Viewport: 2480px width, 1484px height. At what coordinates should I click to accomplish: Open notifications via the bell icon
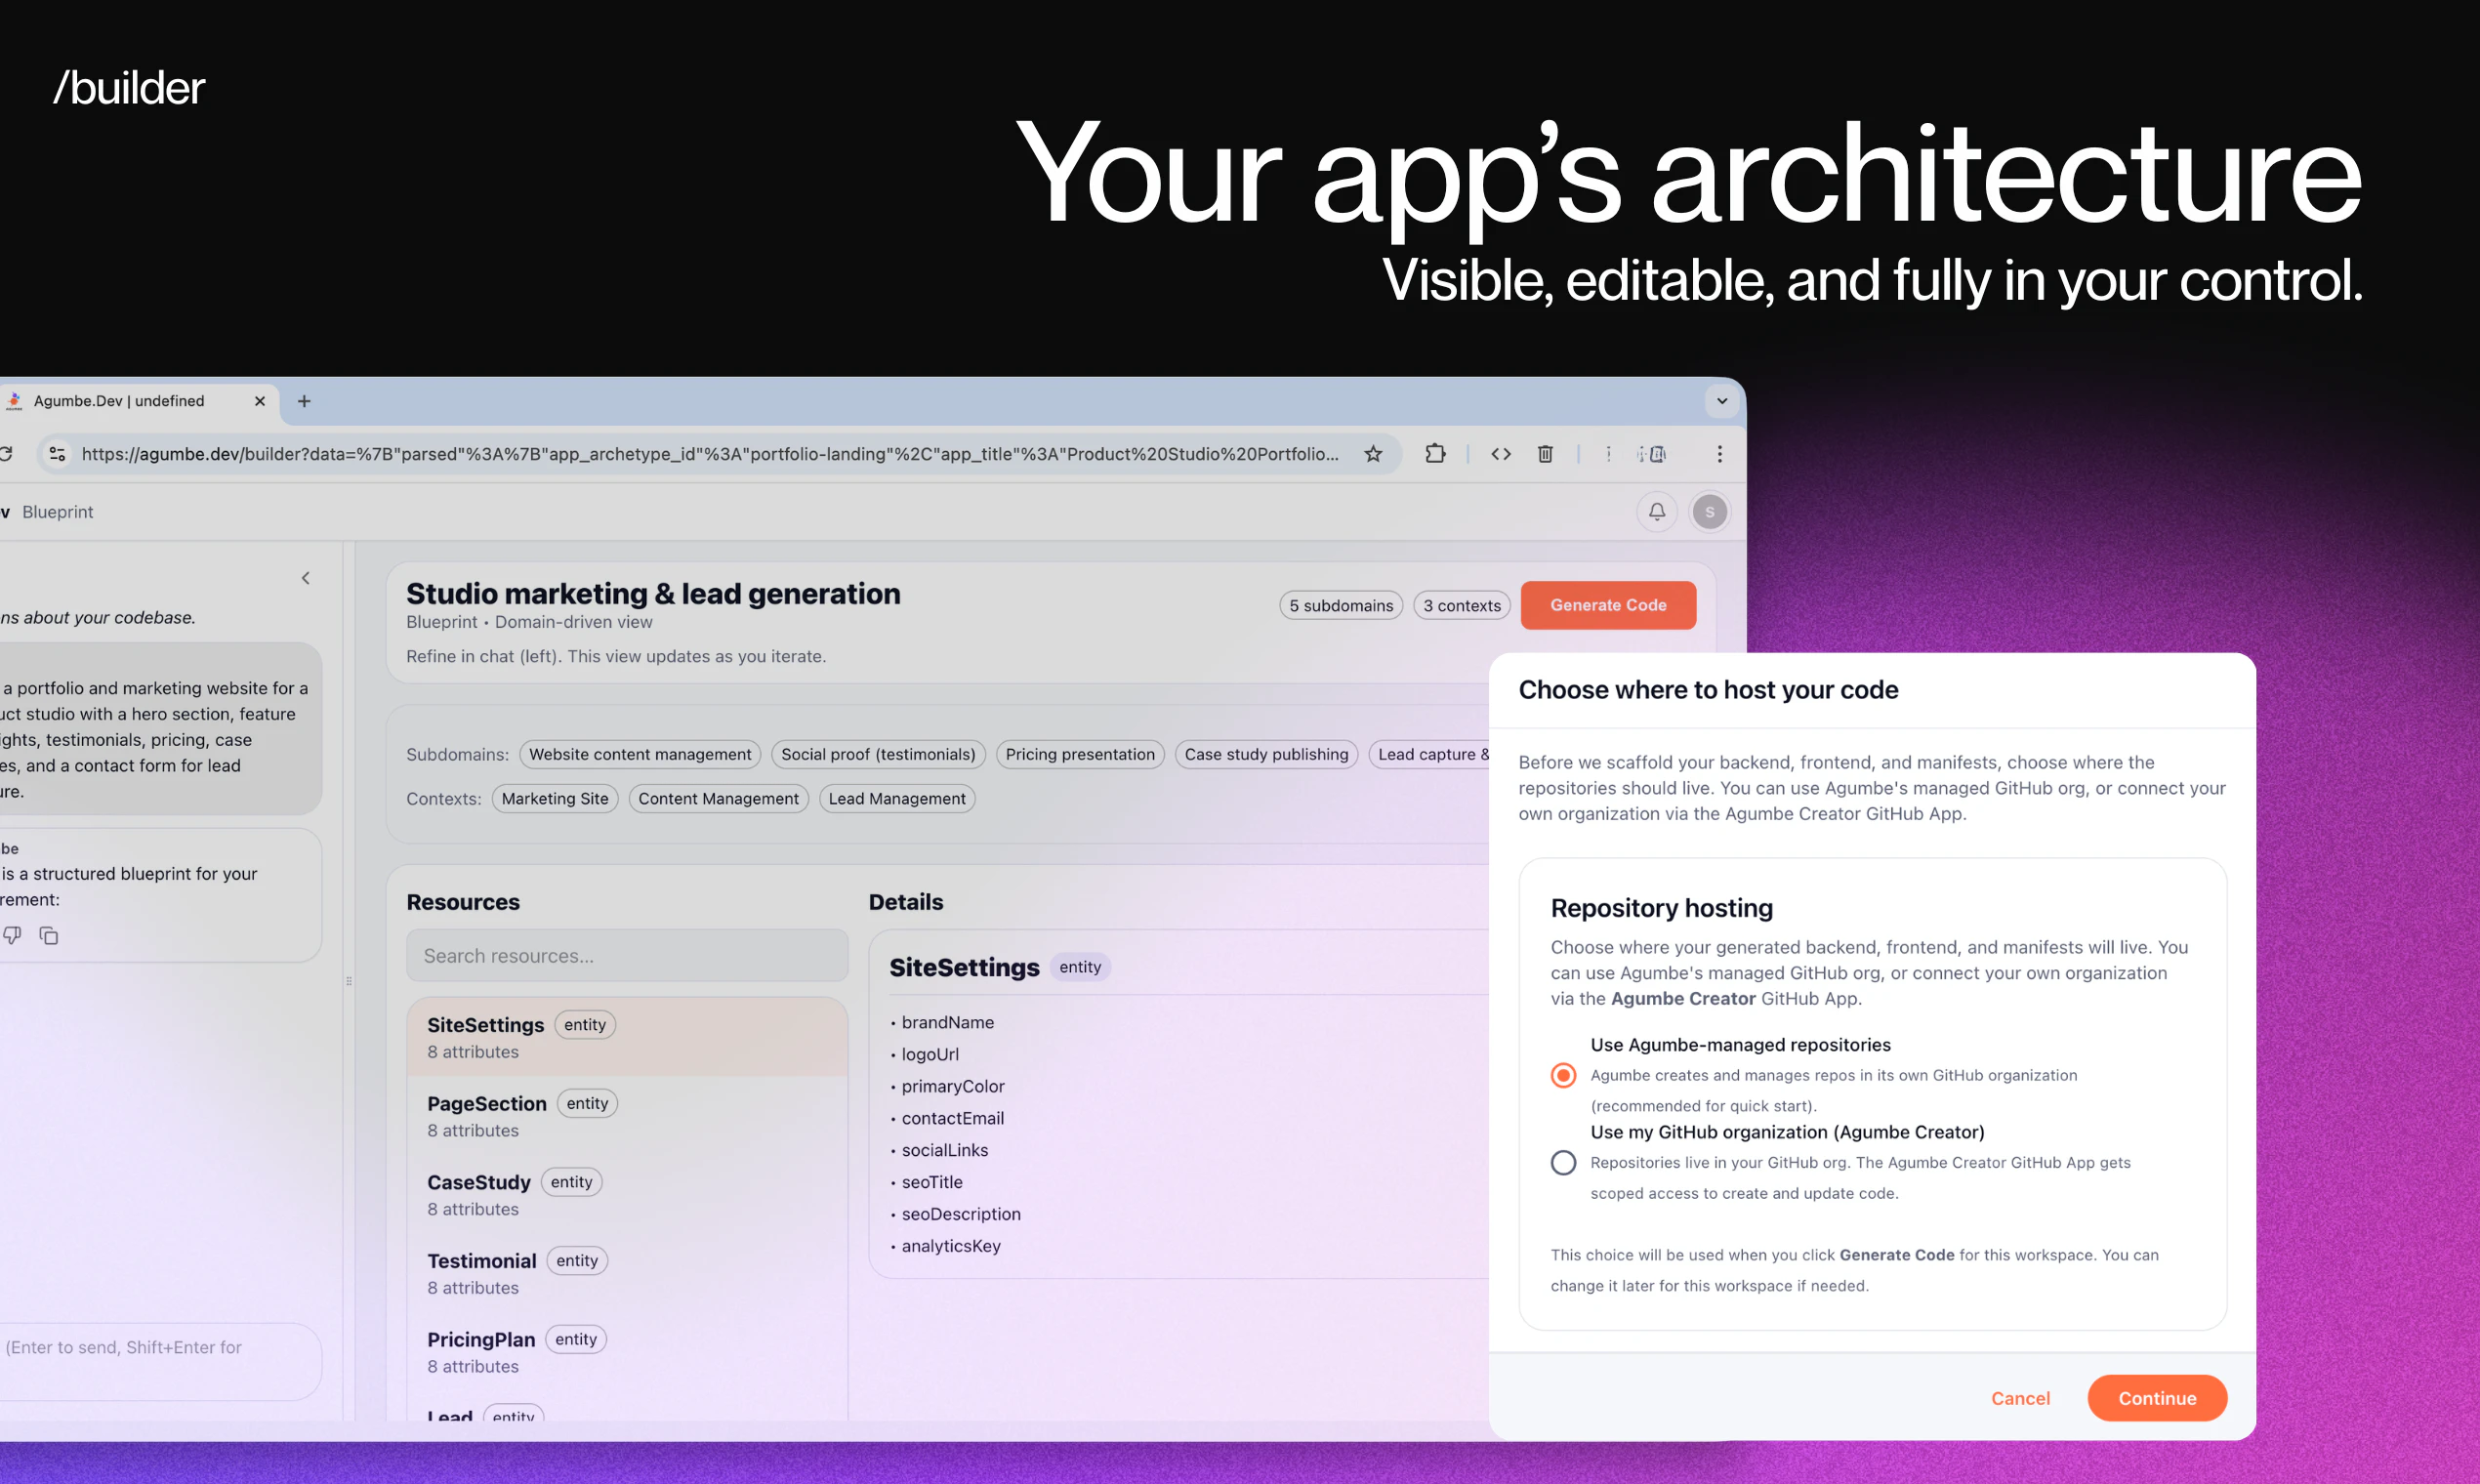1656,511
